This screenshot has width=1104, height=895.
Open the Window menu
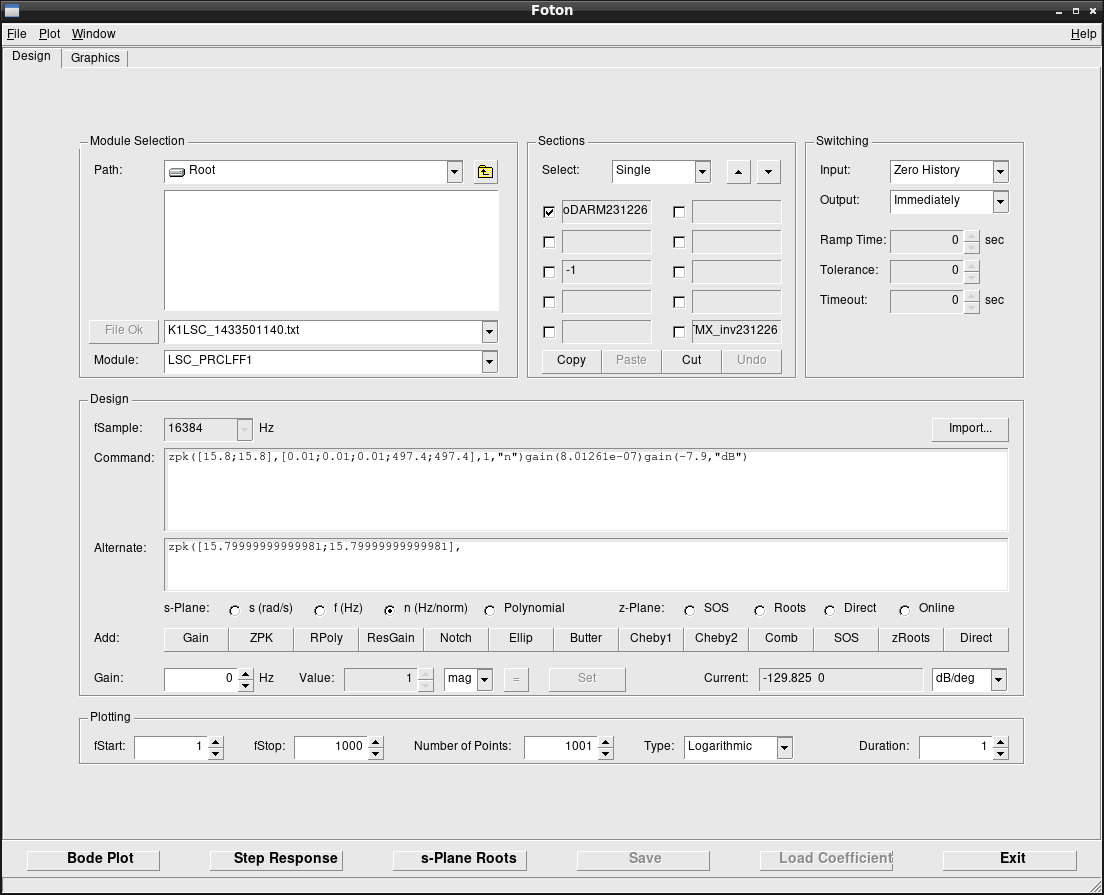[94, 34]
